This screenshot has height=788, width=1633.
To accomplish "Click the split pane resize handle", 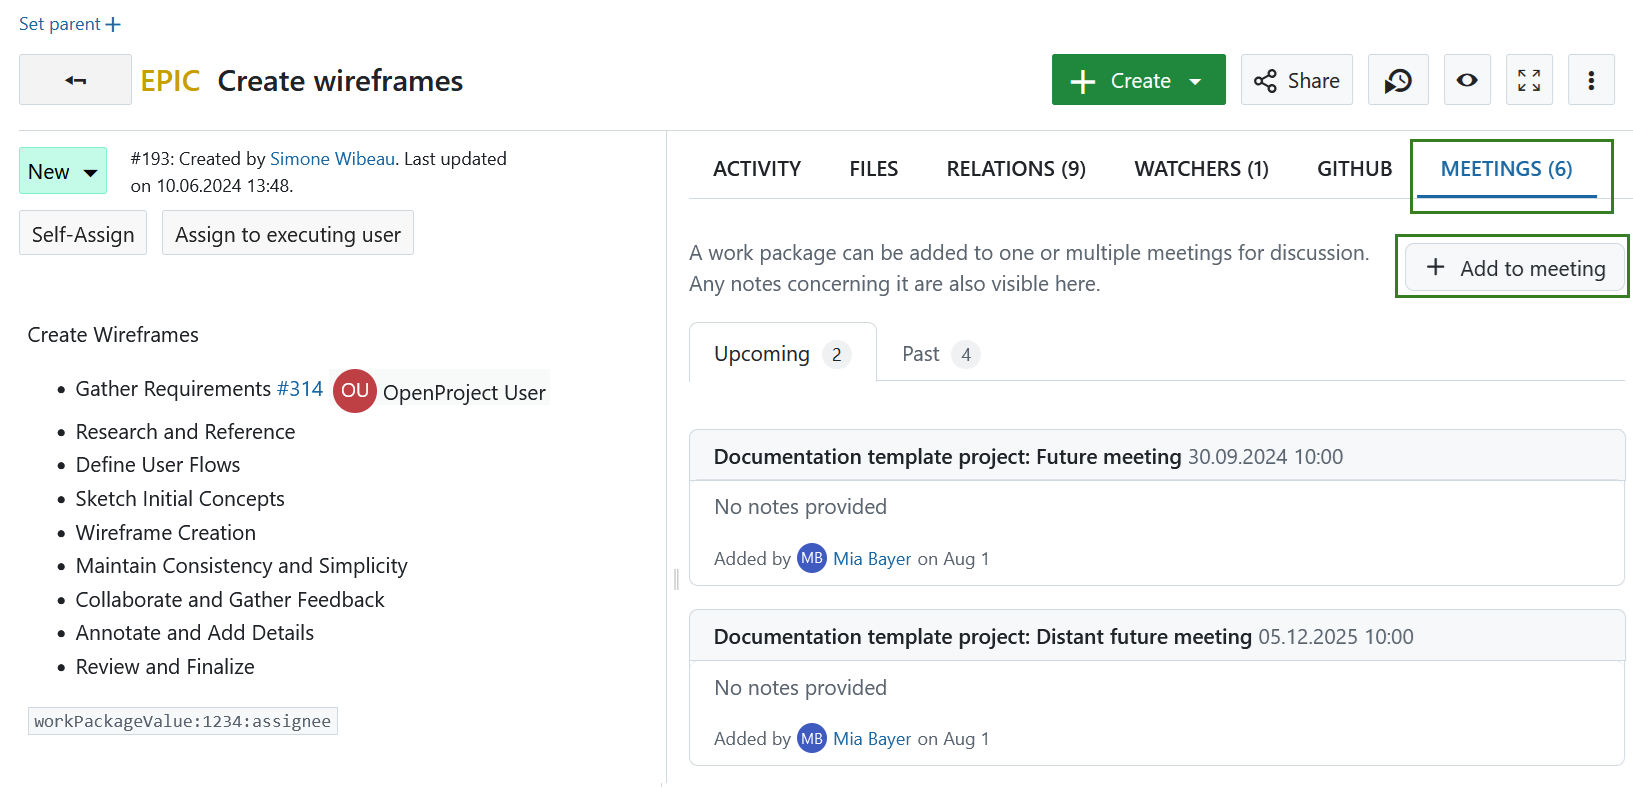I will click(676, 579).
